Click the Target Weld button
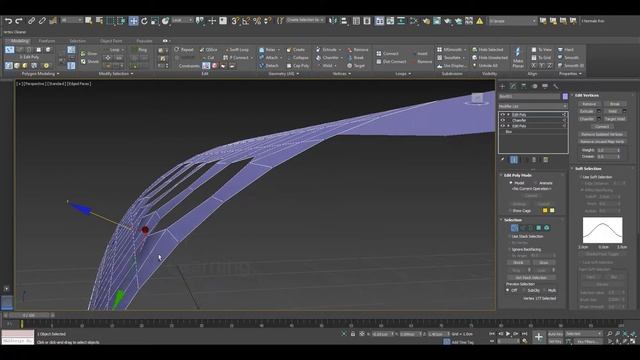The image size is (640, 360). click(615, 119)
